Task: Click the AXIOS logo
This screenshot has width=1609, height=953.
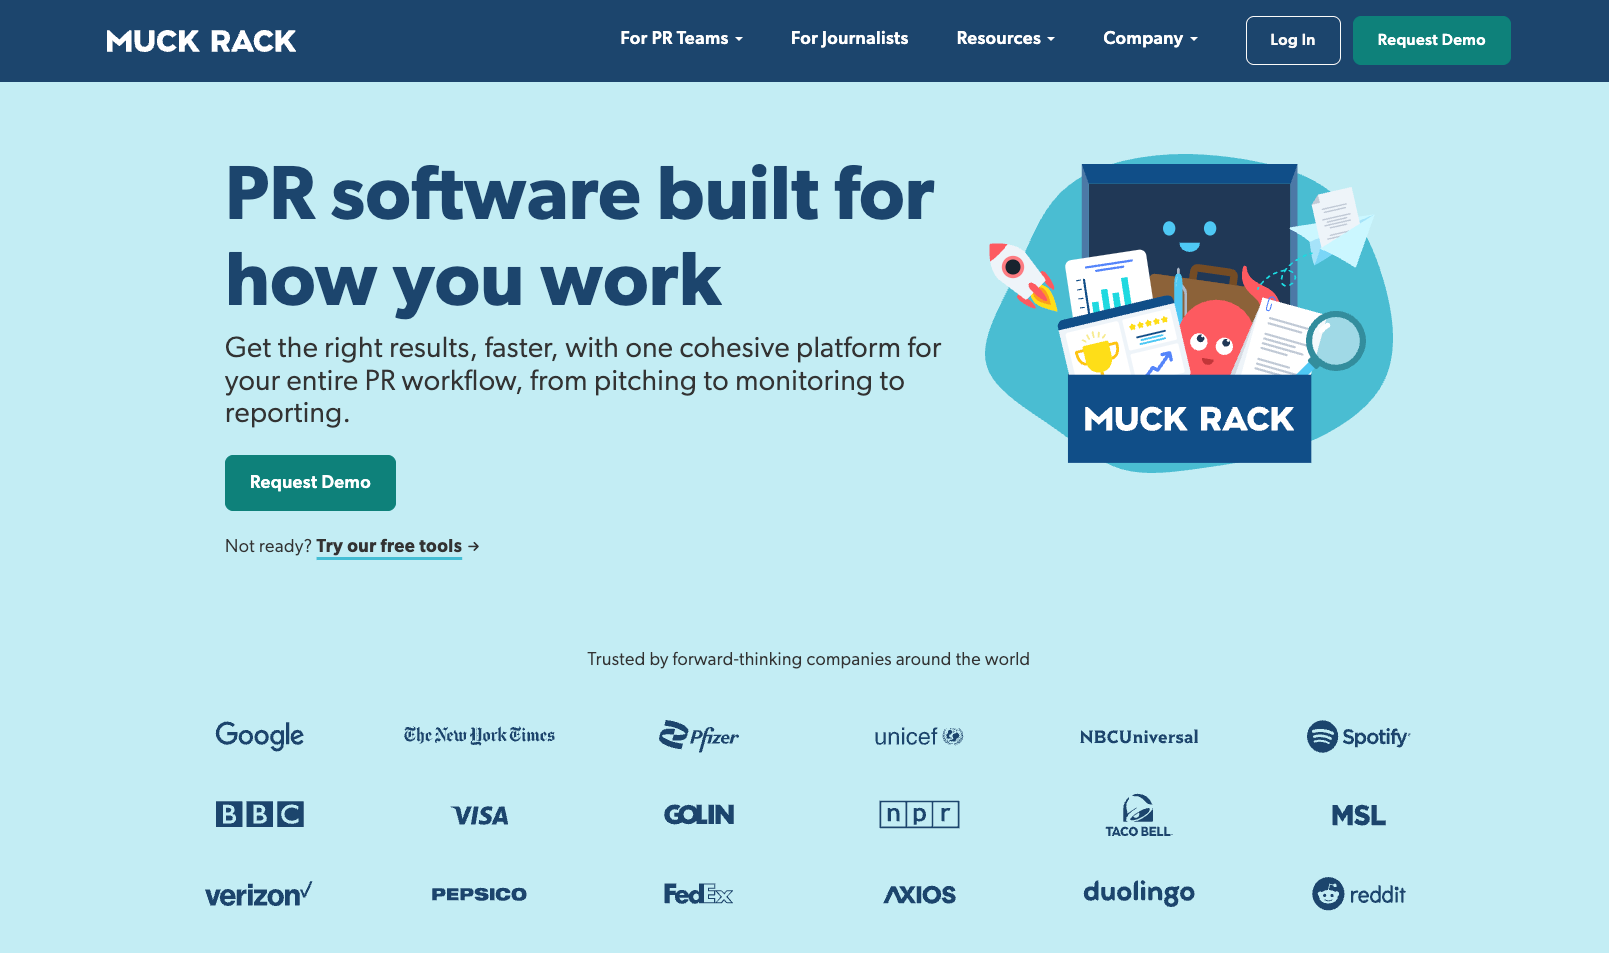Action: click(x=919, y=895)
